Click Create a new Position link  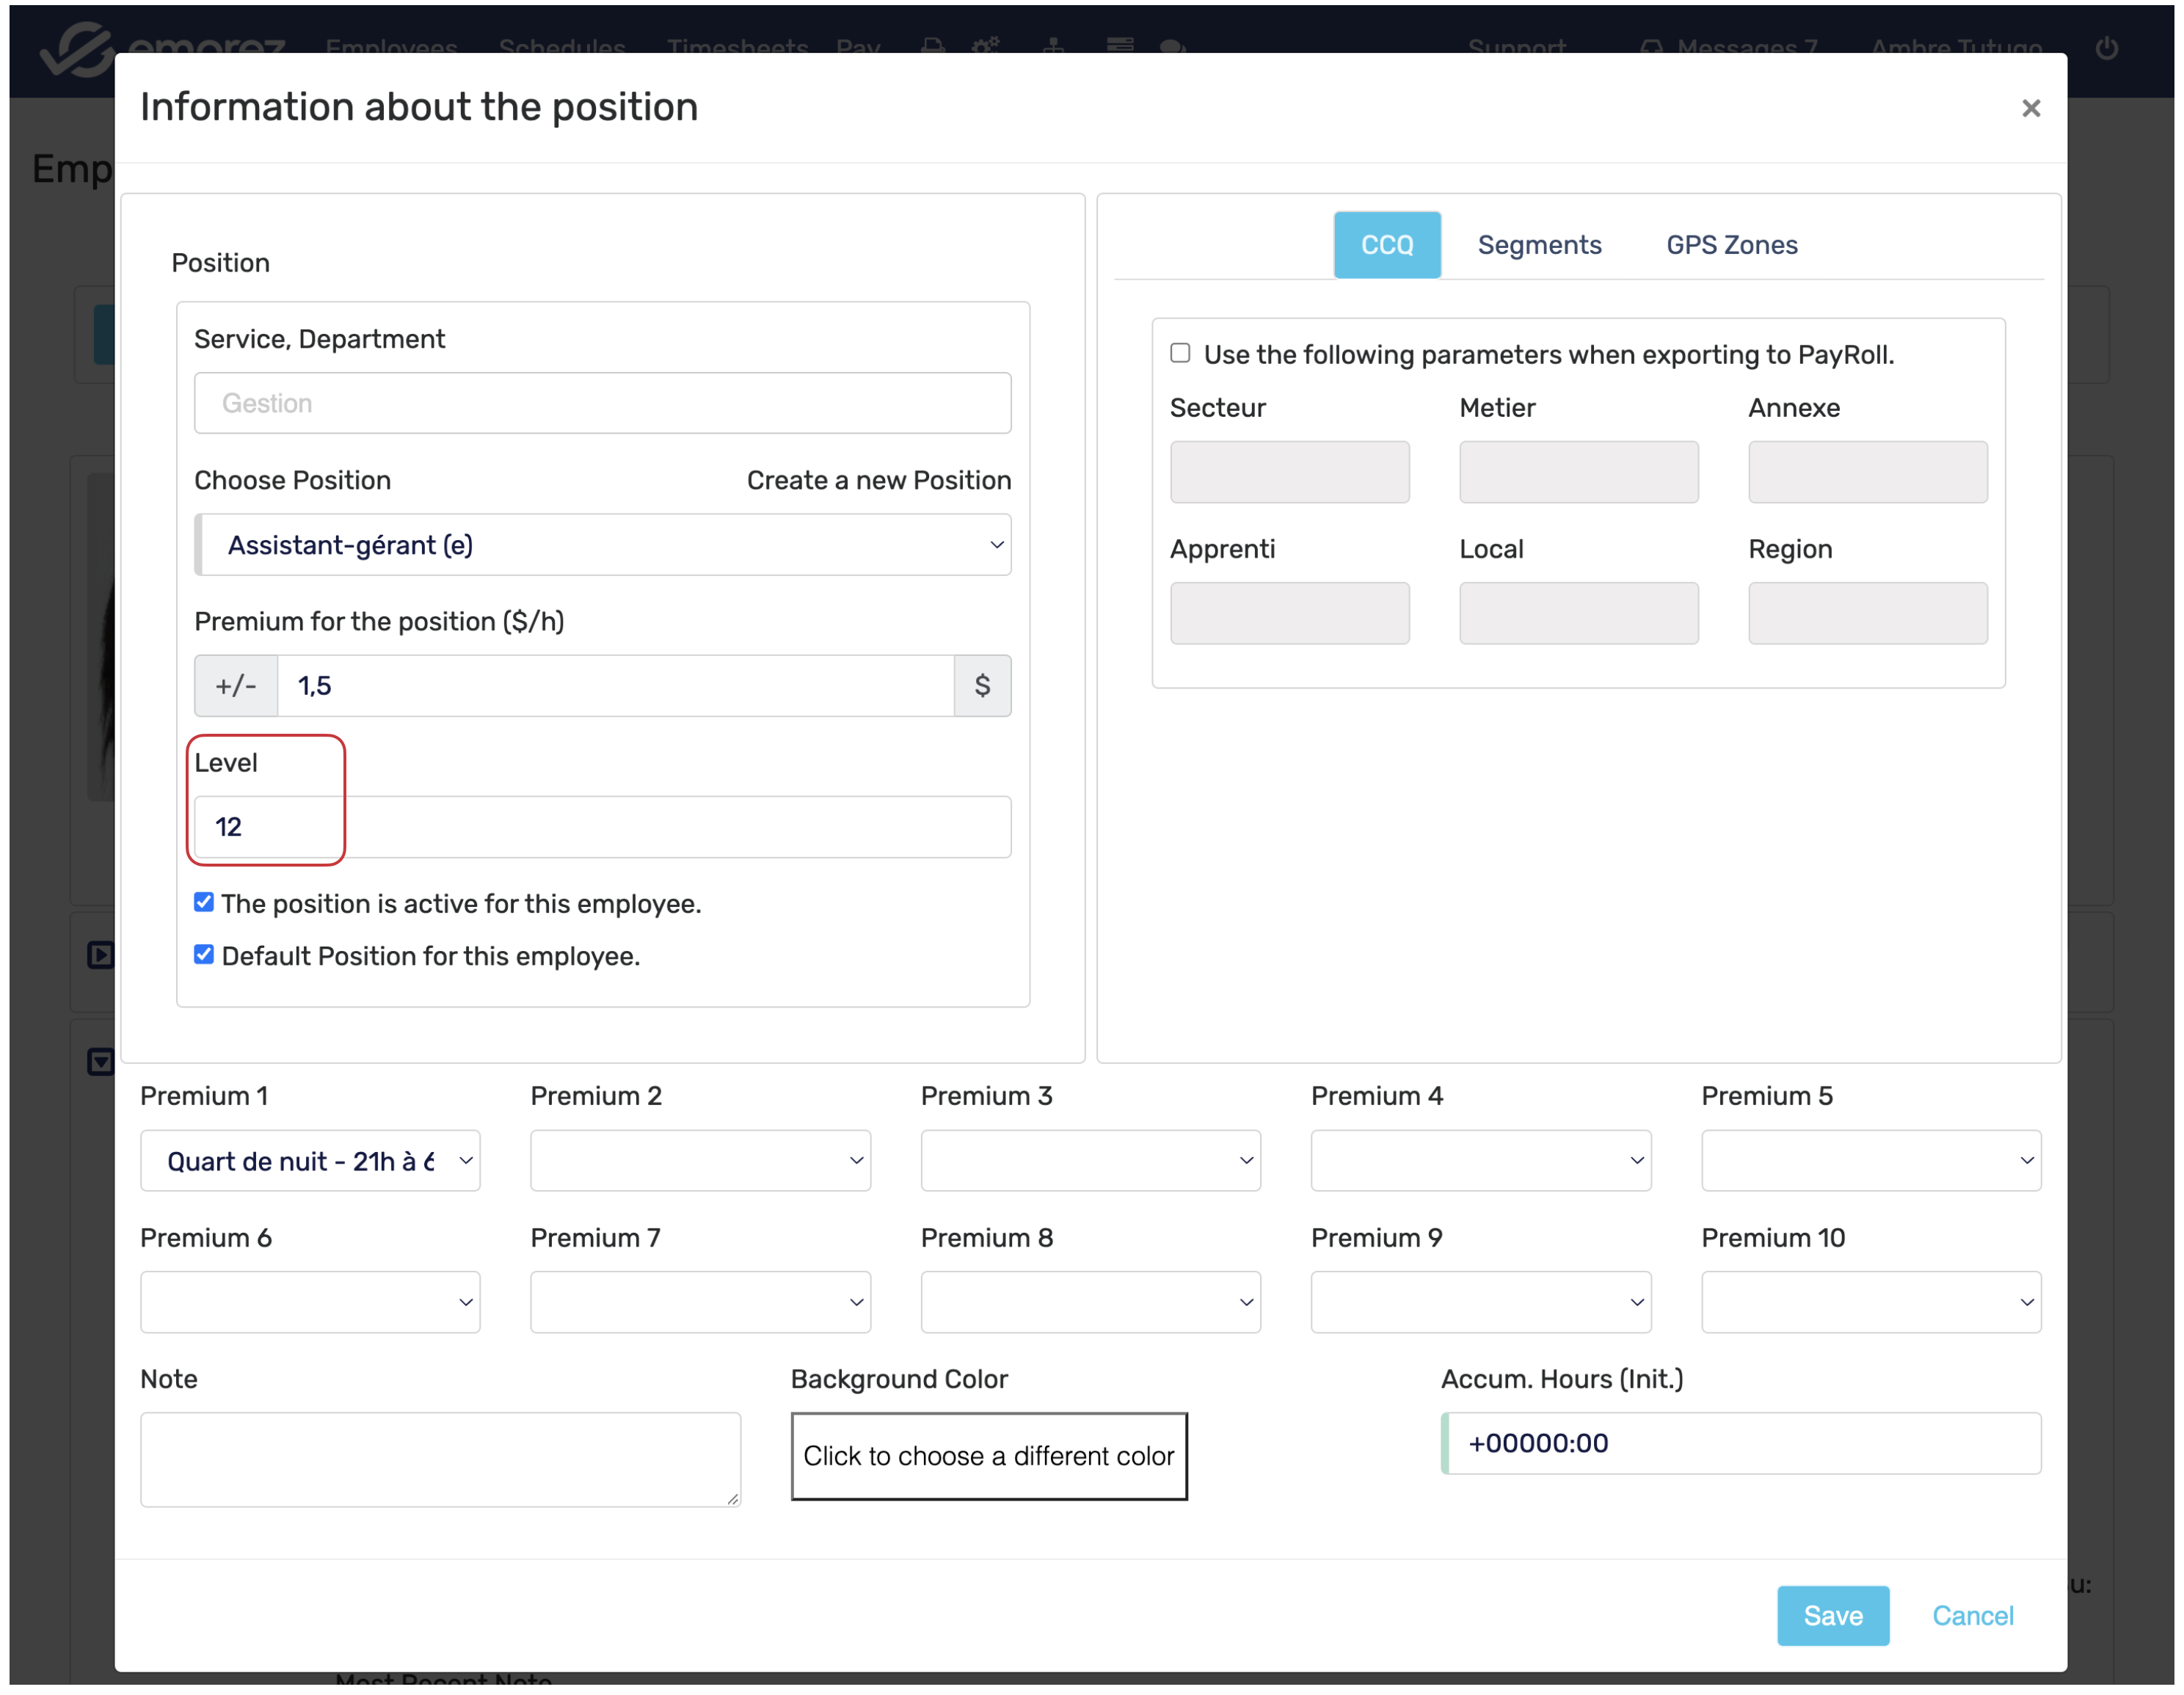coord(878,480)
